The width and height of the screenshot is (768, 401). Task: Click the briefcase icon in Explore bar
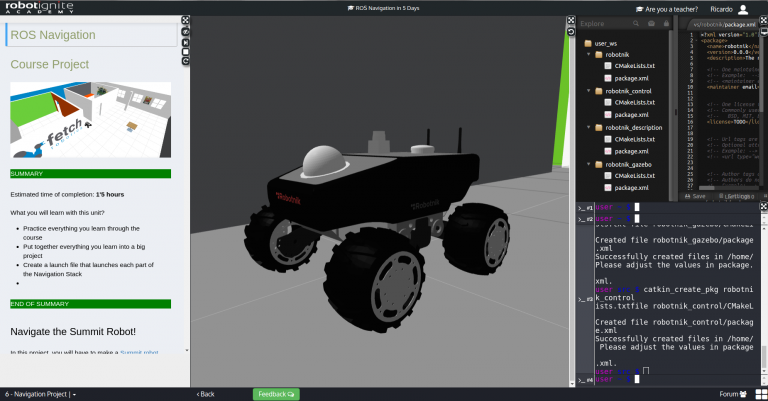tap(651, 24)
